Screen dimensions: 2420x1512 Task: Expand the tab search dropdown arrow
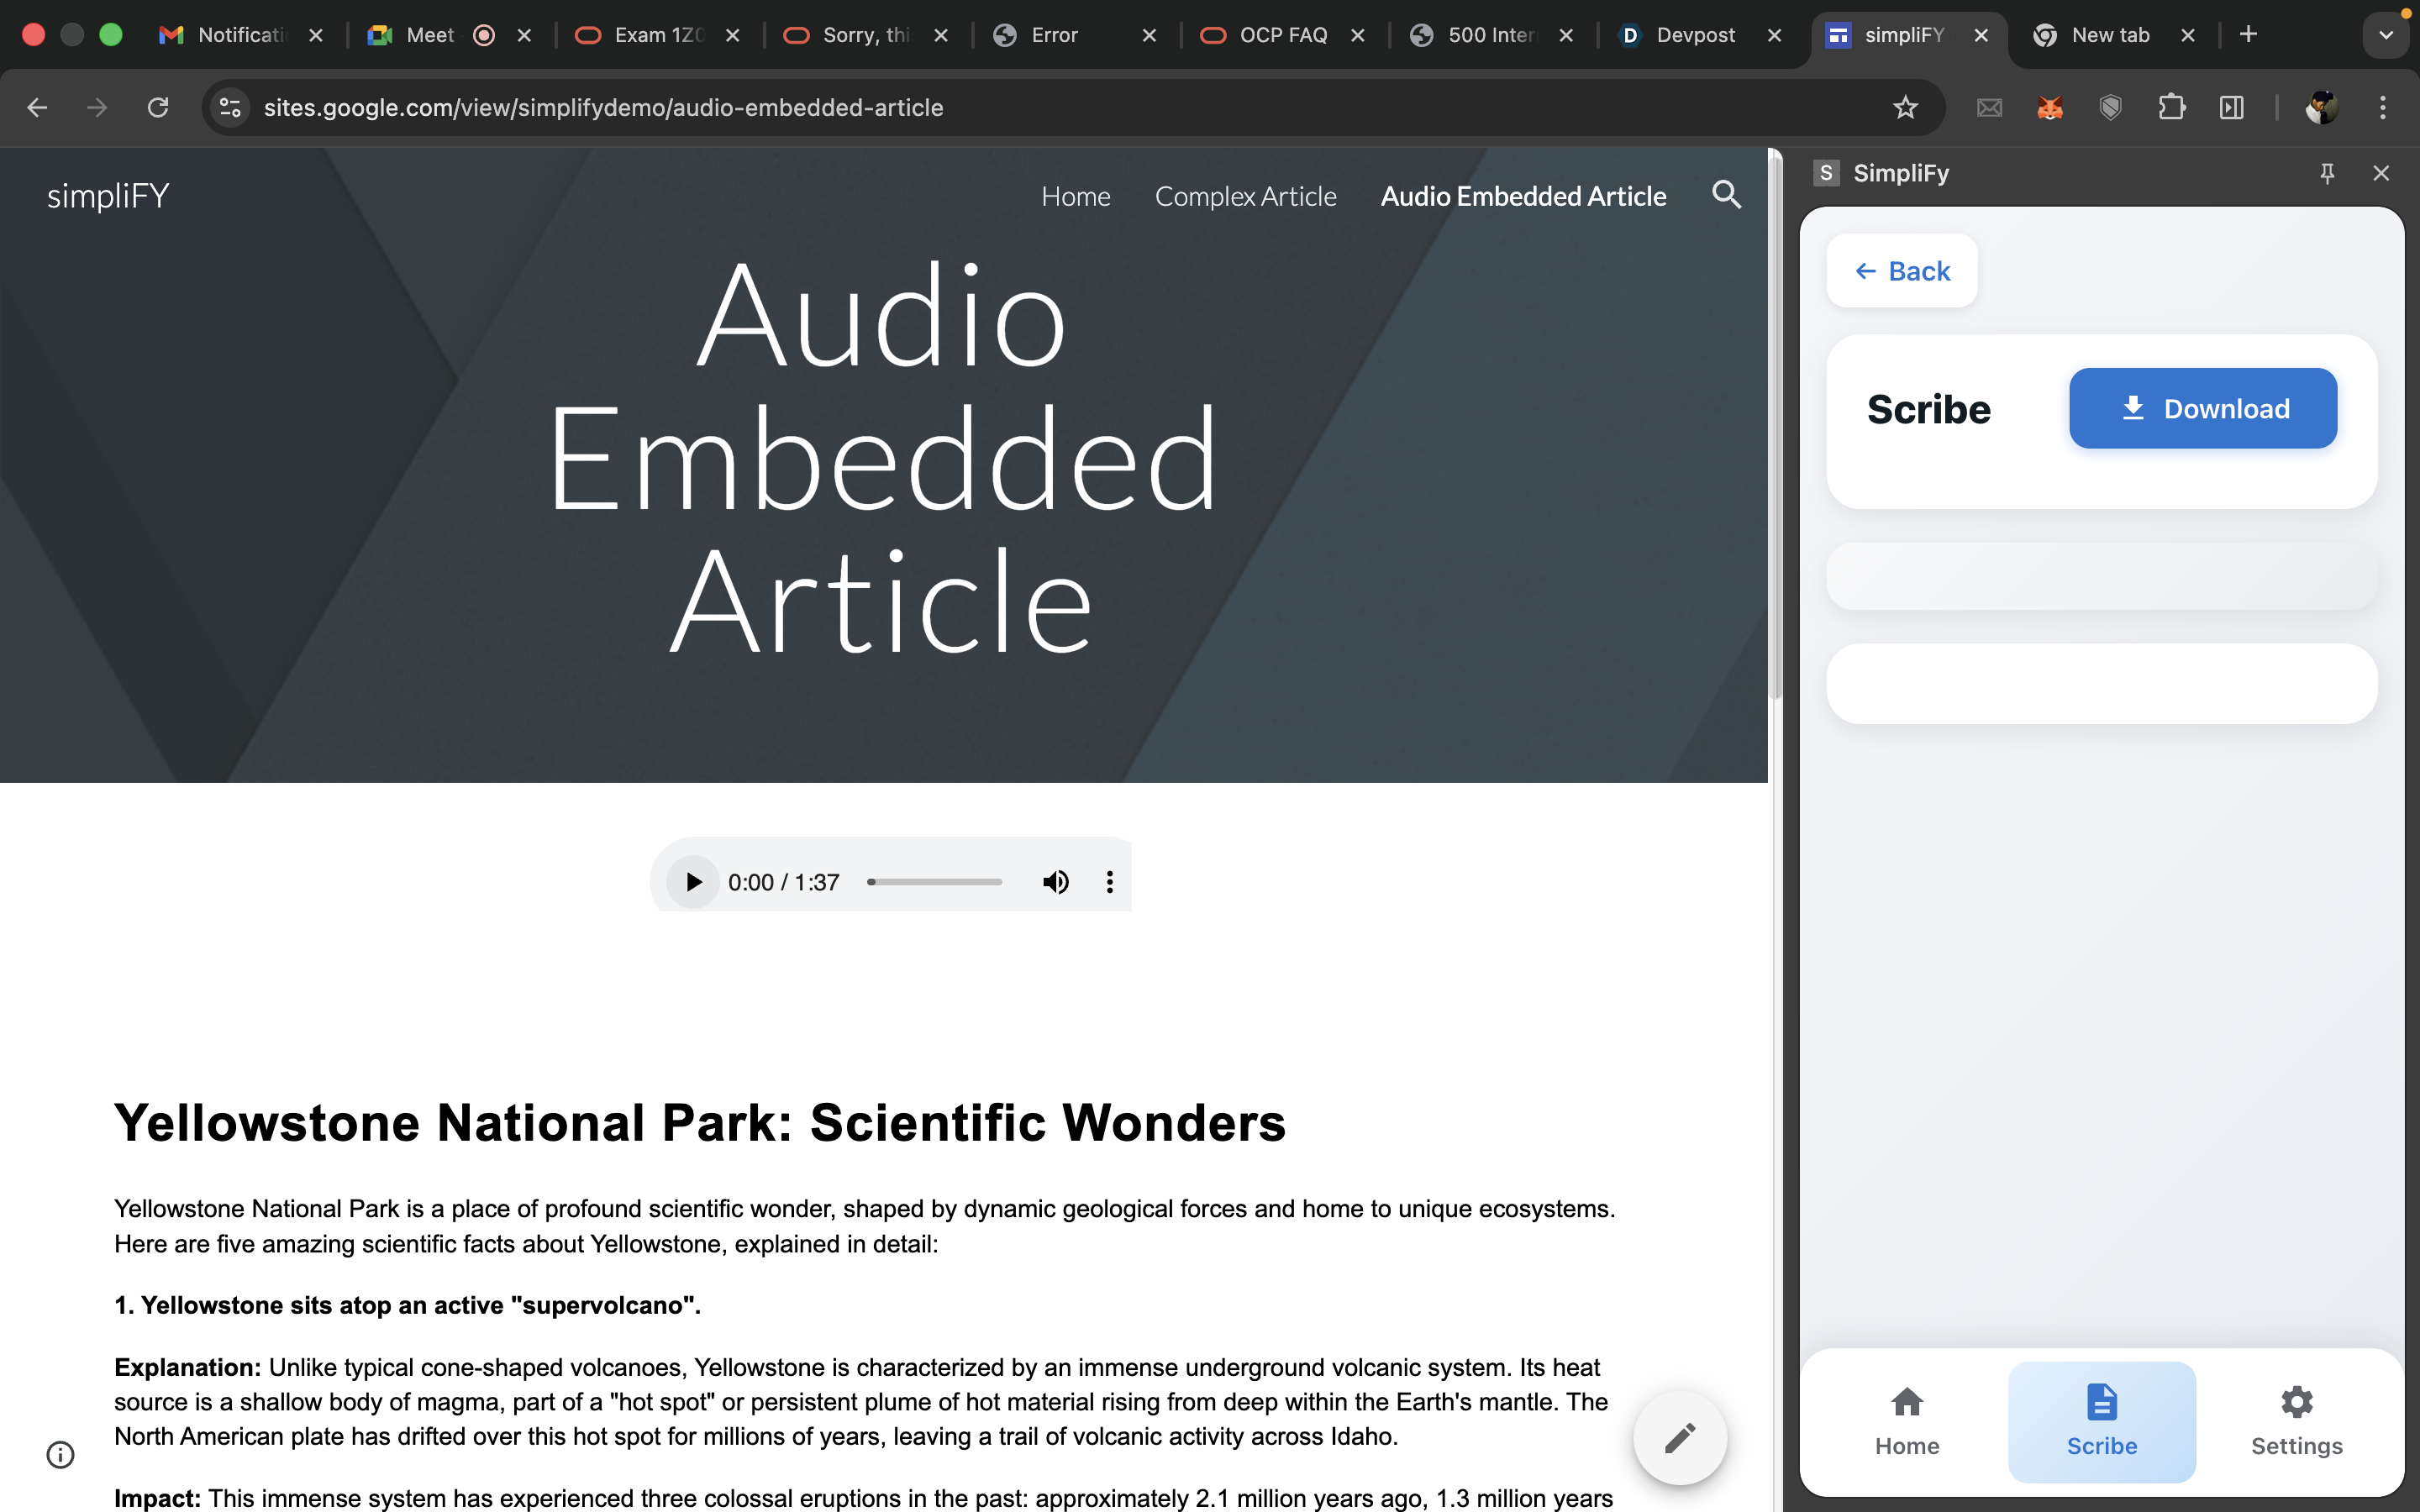coord(2385,35)
